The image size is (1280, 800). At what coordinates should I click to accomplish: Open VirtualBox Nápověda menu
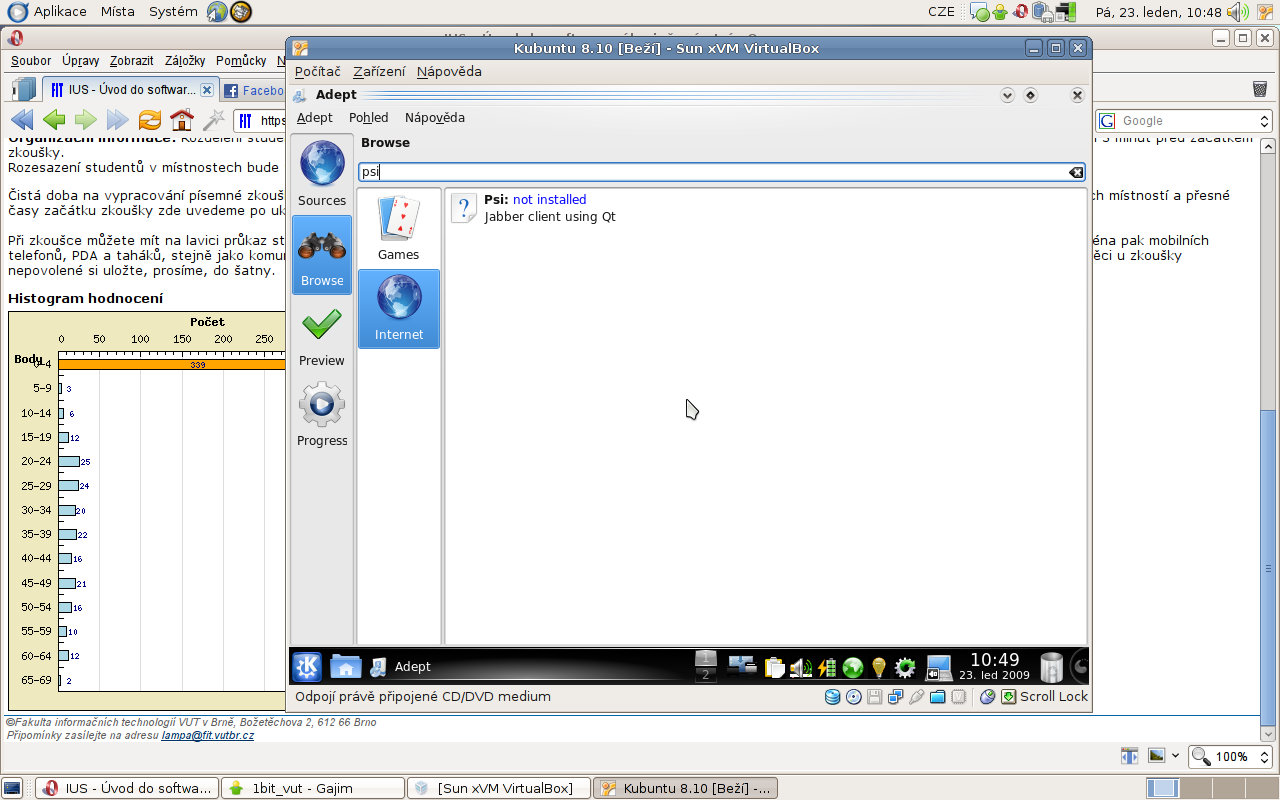pyautogui.click(x=449, y=71)
